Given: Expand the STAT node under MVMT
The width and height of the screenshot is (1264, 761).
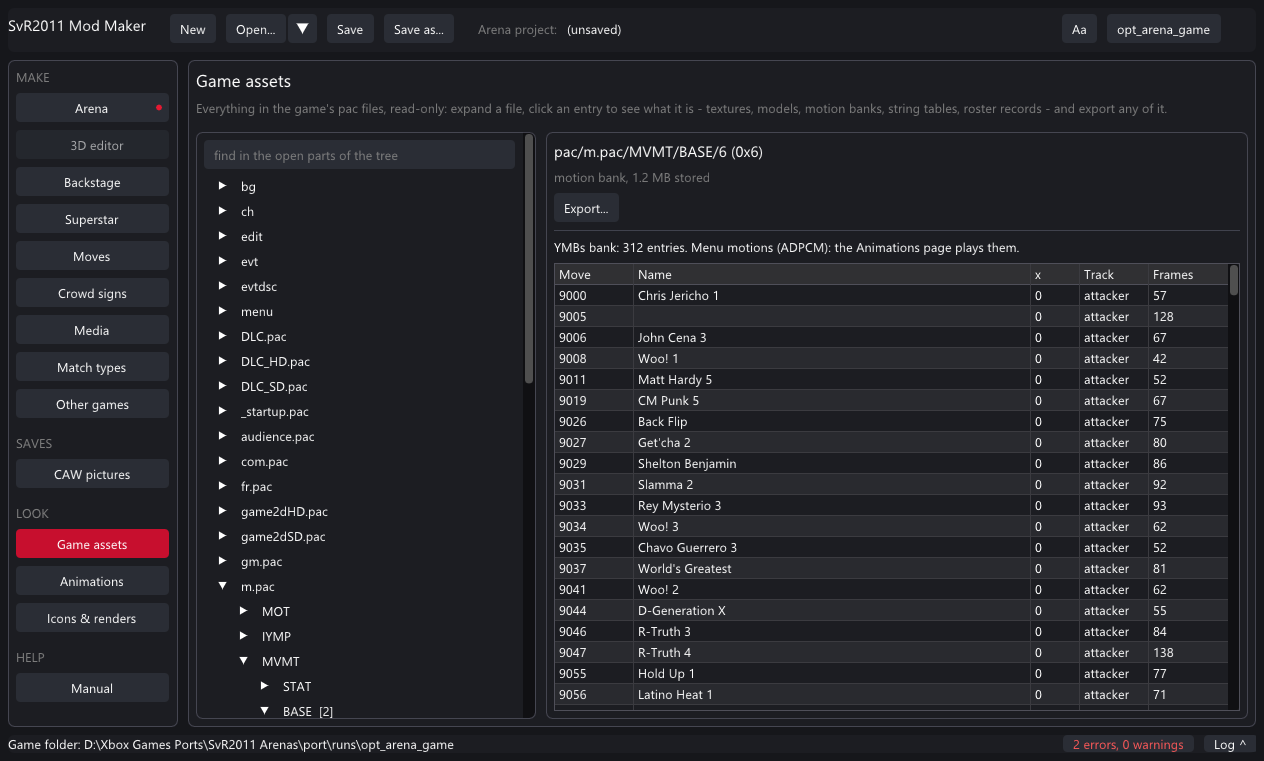Looking at the screenshot, I should (x=265, y=686).
